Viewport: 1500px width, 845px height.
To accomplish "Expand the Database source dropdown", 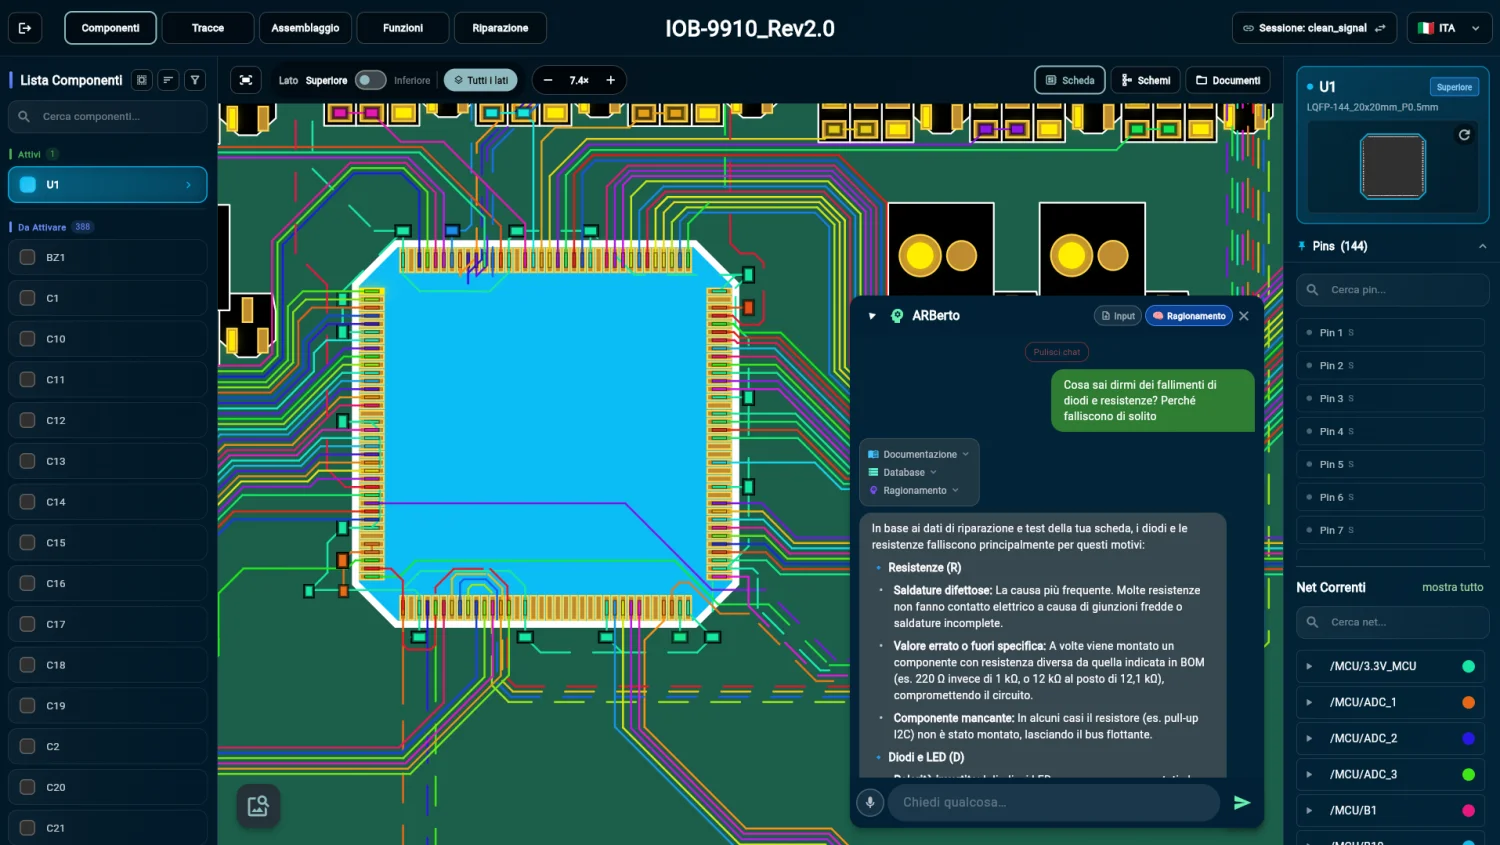I will (902, 472).
